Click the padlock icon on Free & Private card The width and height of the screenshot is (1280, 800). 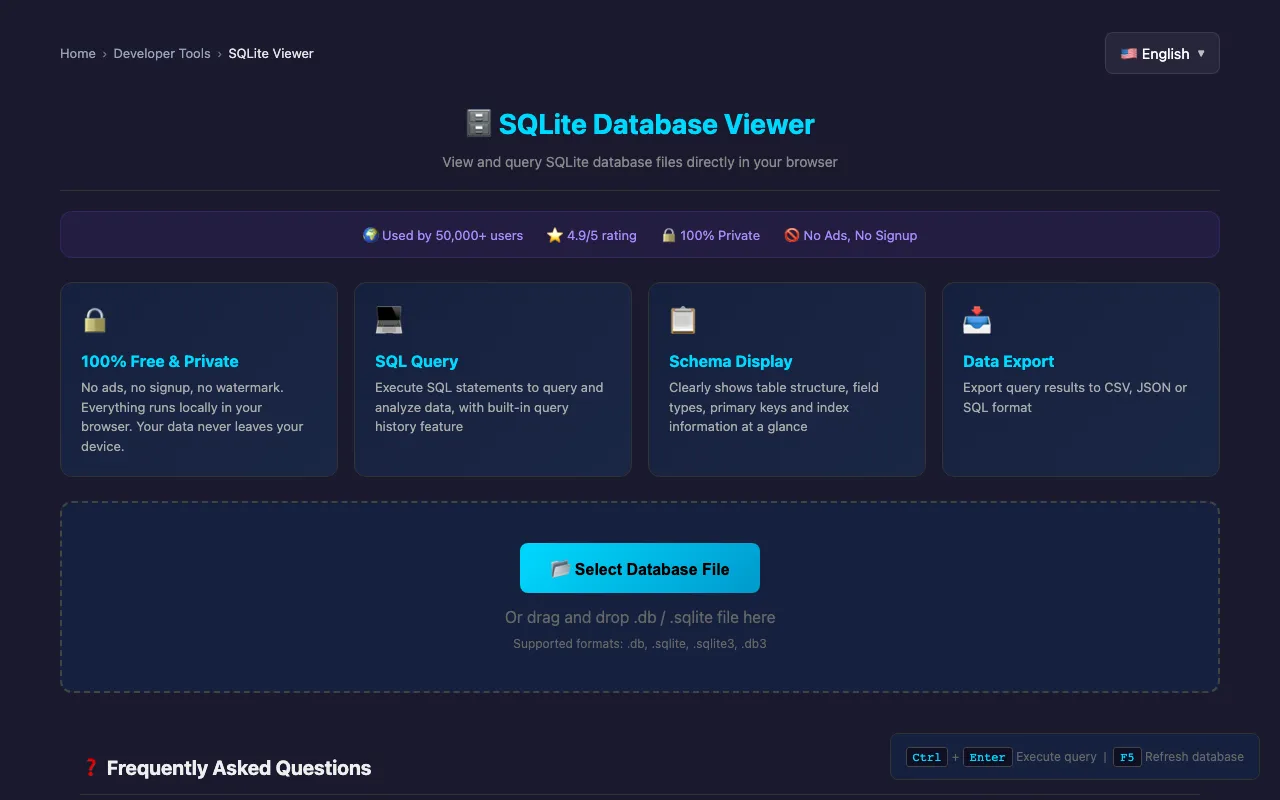pyautogui.click(x=94, y=320)
